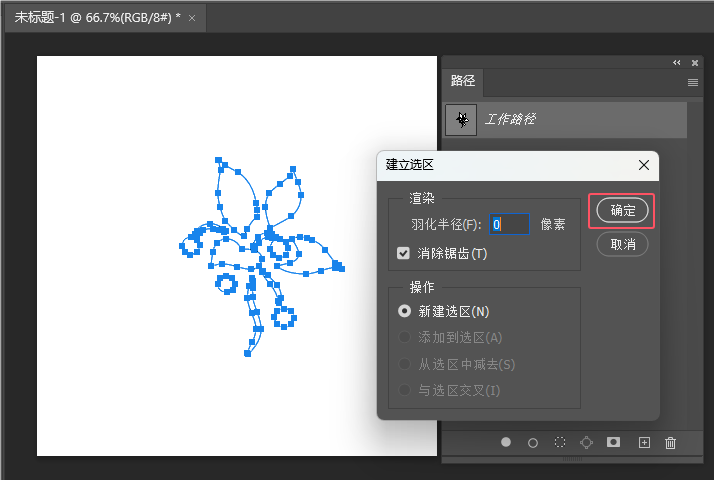This screenshot has height=480, width=714.
Task: Click the 建立选区 dialog title
Action: (x=409, y=164)
